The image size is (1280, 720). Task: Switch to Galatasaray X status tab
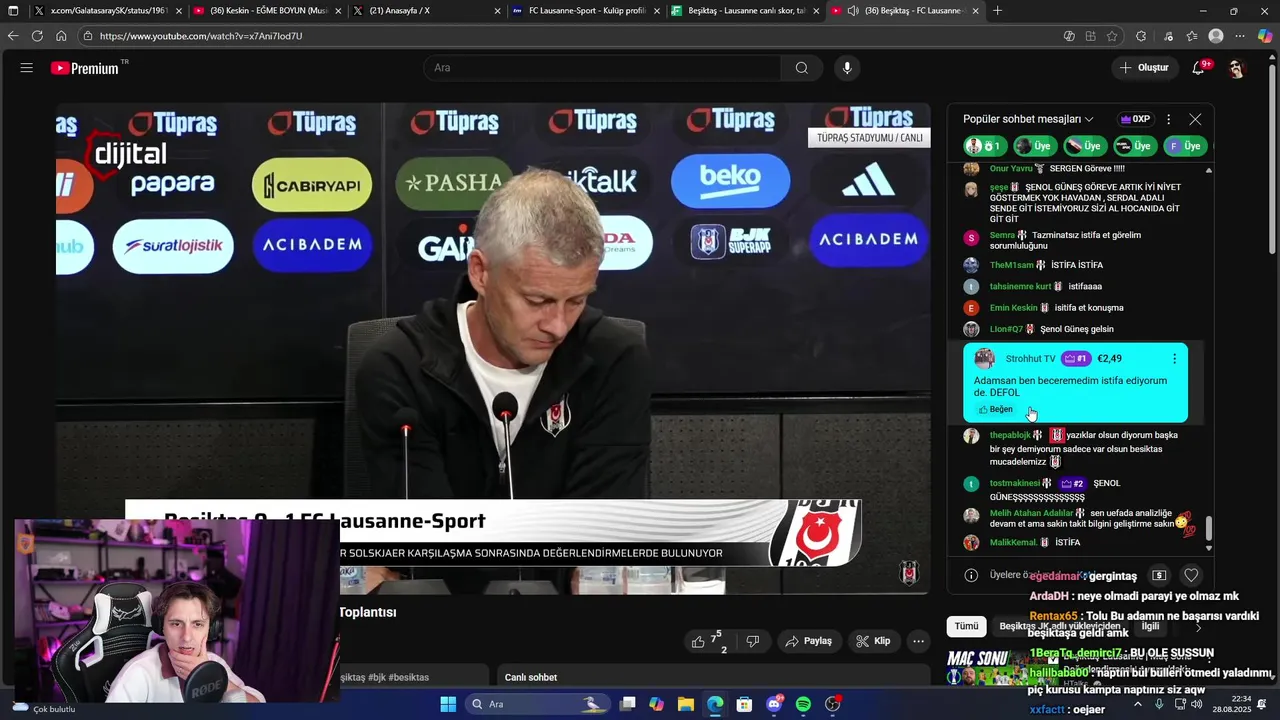[x=109, y=11]
